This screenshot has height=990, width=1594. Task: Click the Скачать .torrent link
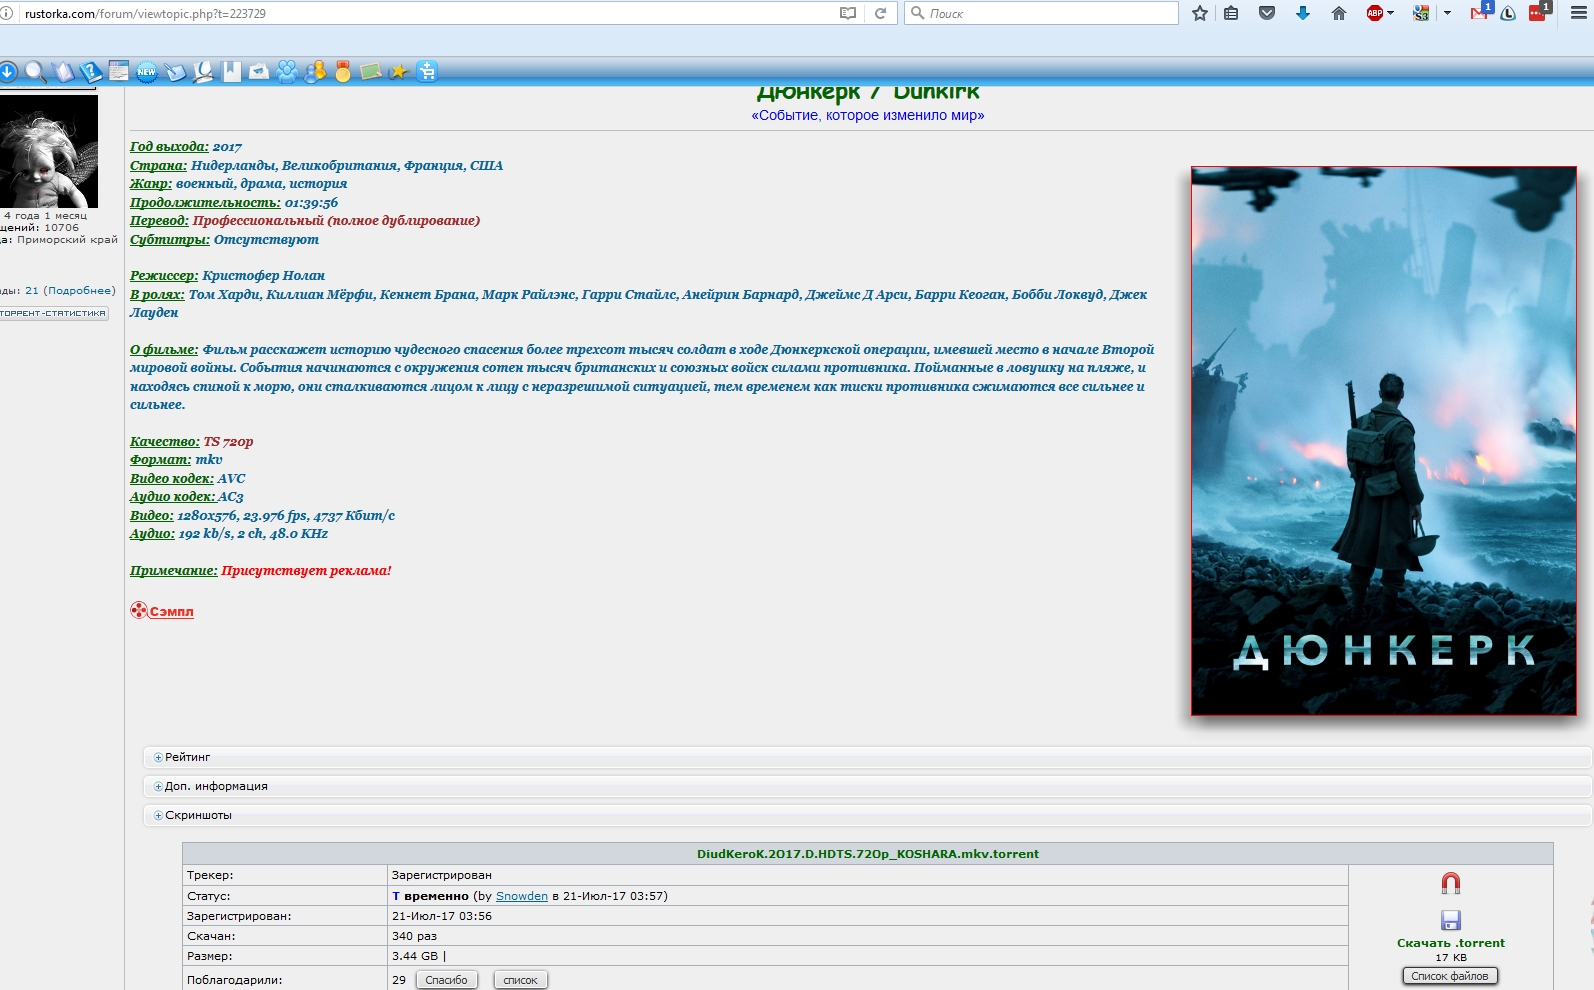[1451, 943]
